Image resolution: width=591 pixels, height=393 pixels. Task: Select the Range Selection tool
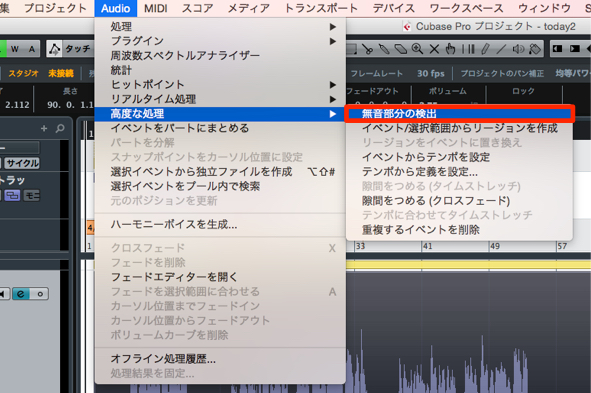351,49
